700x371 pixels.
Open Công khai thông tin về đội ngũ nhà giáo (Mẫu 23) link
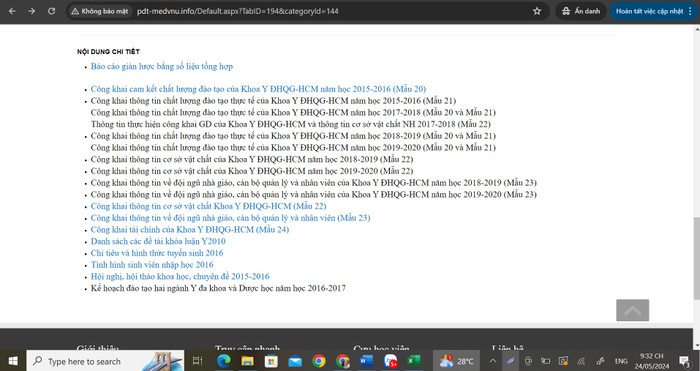pyautogui.click(x=230, y=218)
